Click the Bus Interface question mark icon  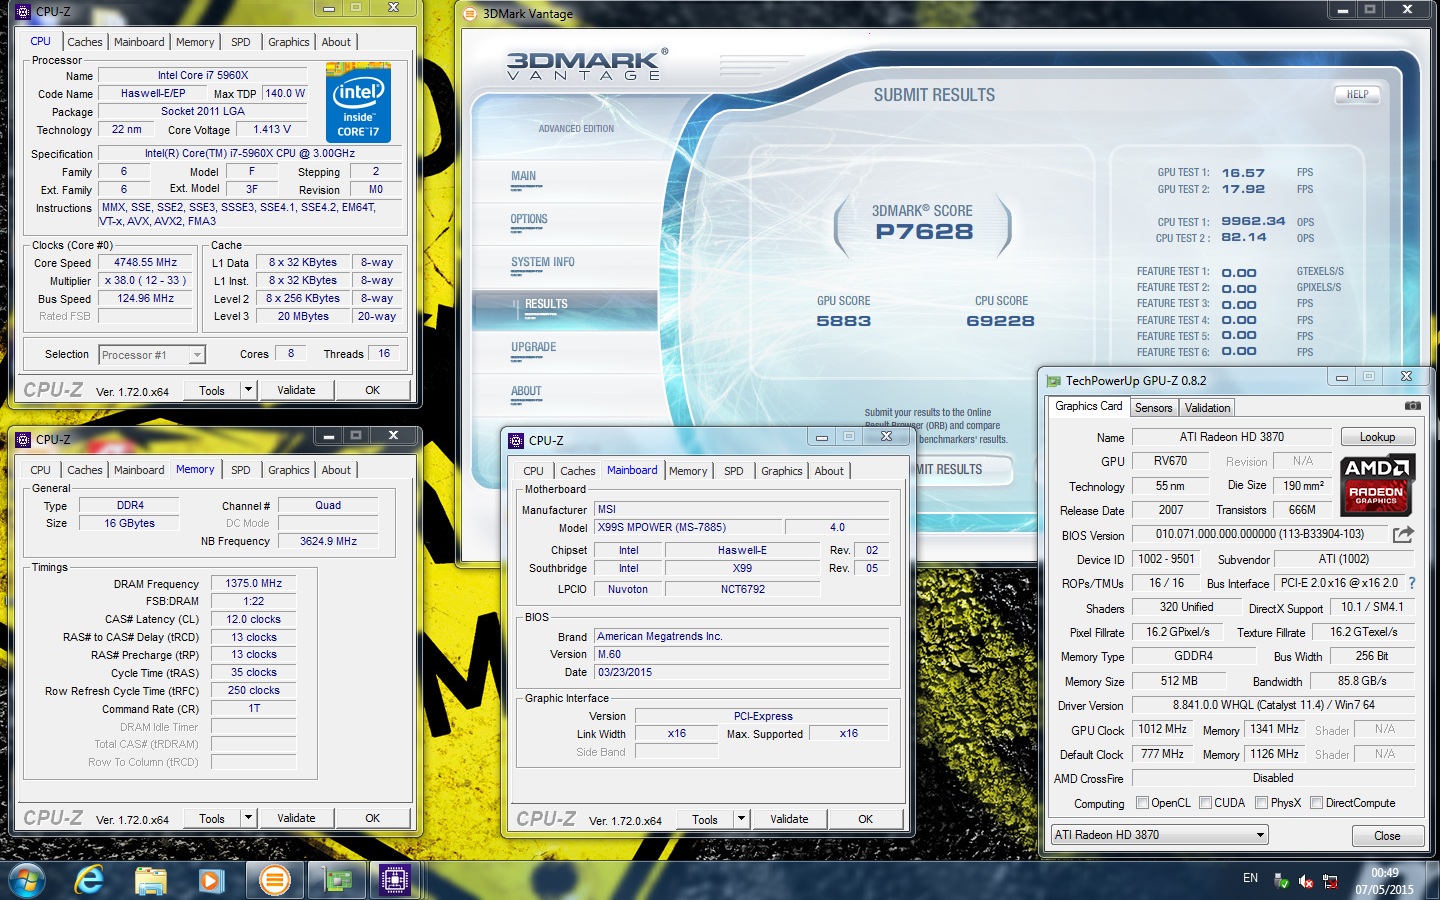pyautogui.click(x=1412, y=583)
